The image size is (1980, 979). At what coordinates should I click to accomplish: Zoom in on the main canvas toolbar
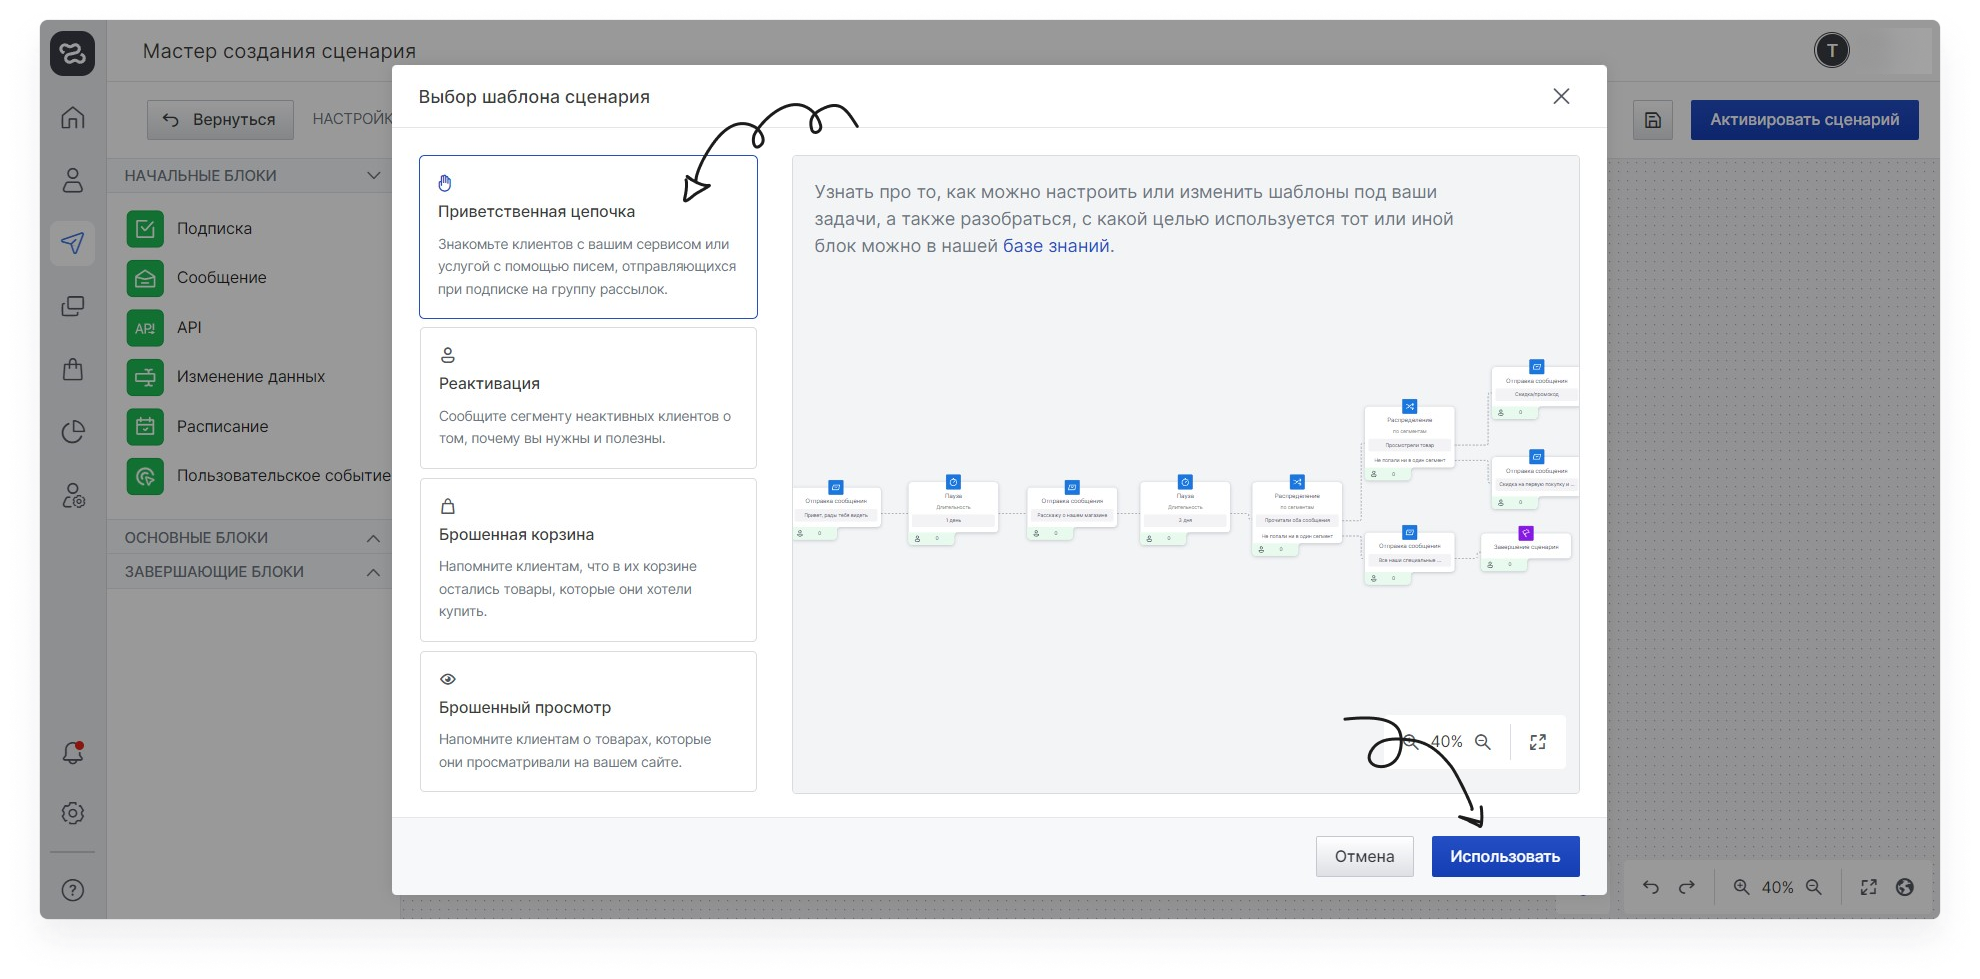click(x=1741, y=887)
